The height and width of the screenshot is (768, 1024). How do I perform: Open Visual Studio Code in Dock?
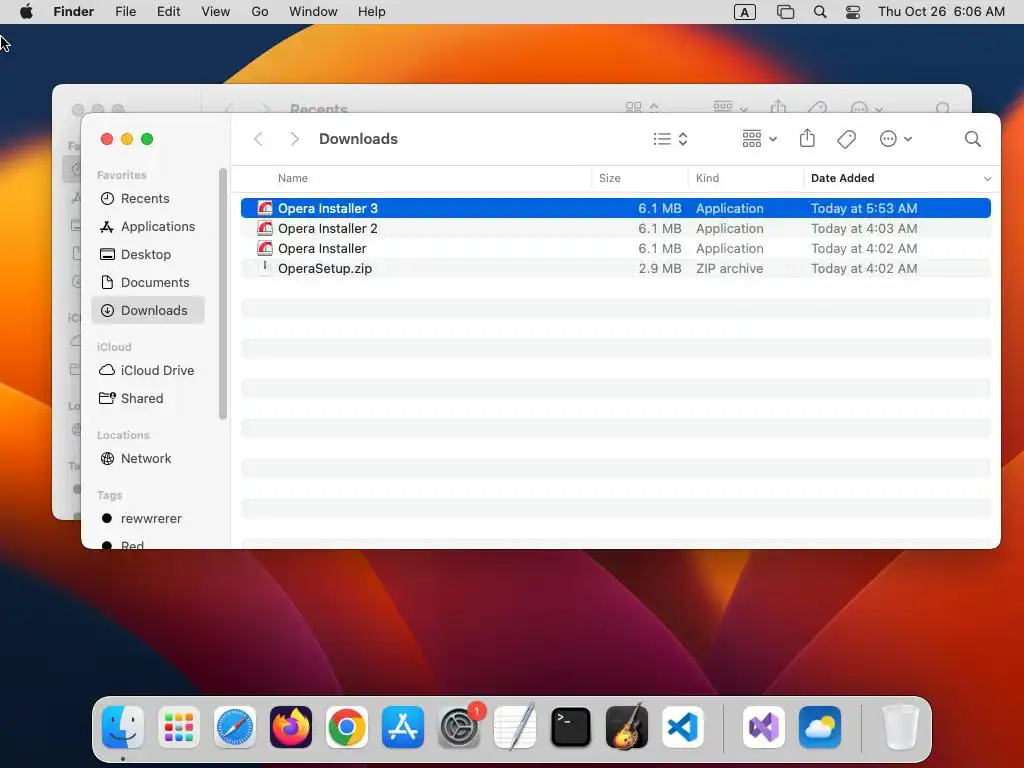(x=683, y=727)
